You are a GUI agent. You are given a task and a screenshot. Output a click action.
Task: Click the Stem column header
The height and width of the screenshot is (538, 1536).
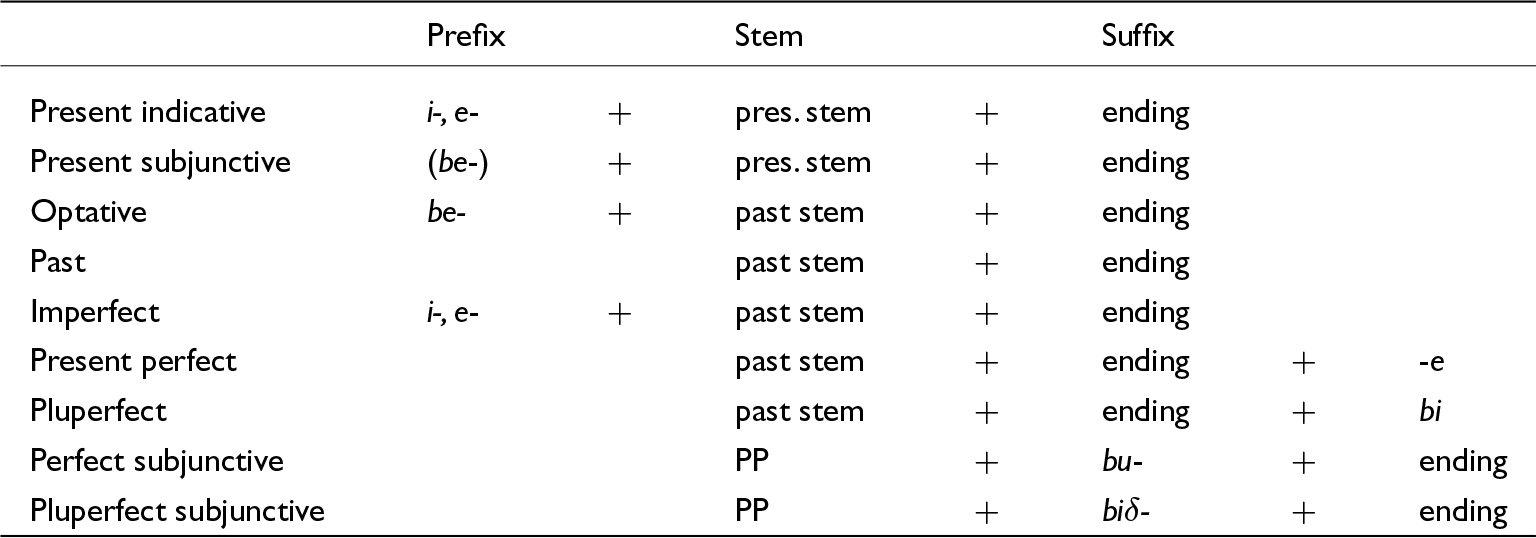point(768,37)
